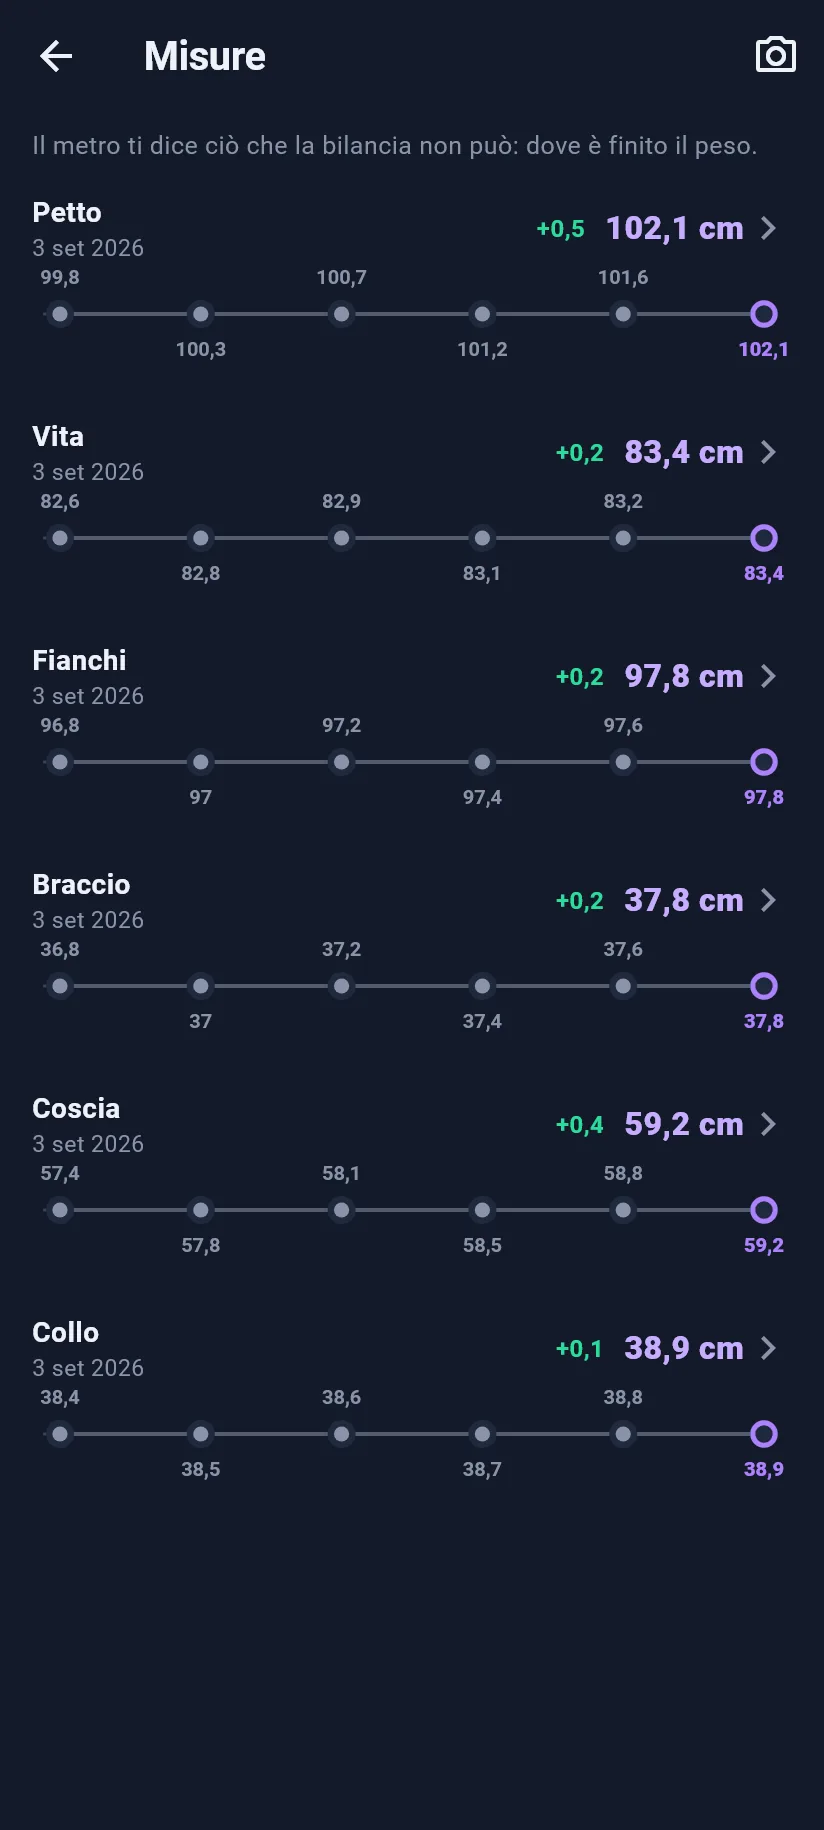The image size is (824, 1830).
Task: Open Coscia measurement chevron
Action: pyautogui.click(x=768, y=1124)
